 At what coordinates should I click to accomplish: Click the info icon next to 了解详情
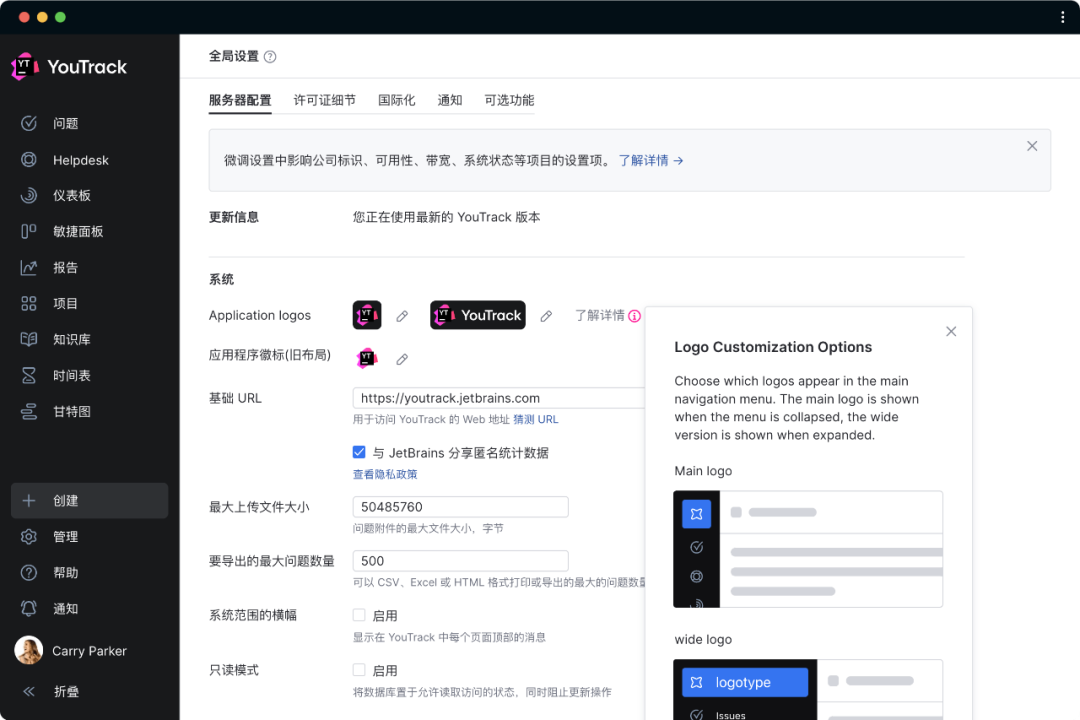pyautogui.click(x=634, y=316)
